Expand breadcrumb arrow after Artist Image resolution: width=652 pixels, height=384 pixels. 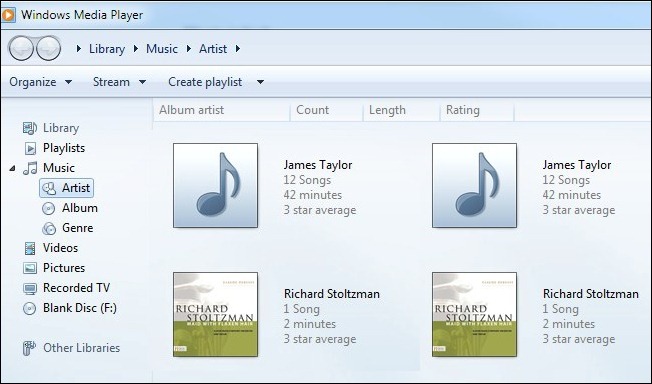pos(237,49)
